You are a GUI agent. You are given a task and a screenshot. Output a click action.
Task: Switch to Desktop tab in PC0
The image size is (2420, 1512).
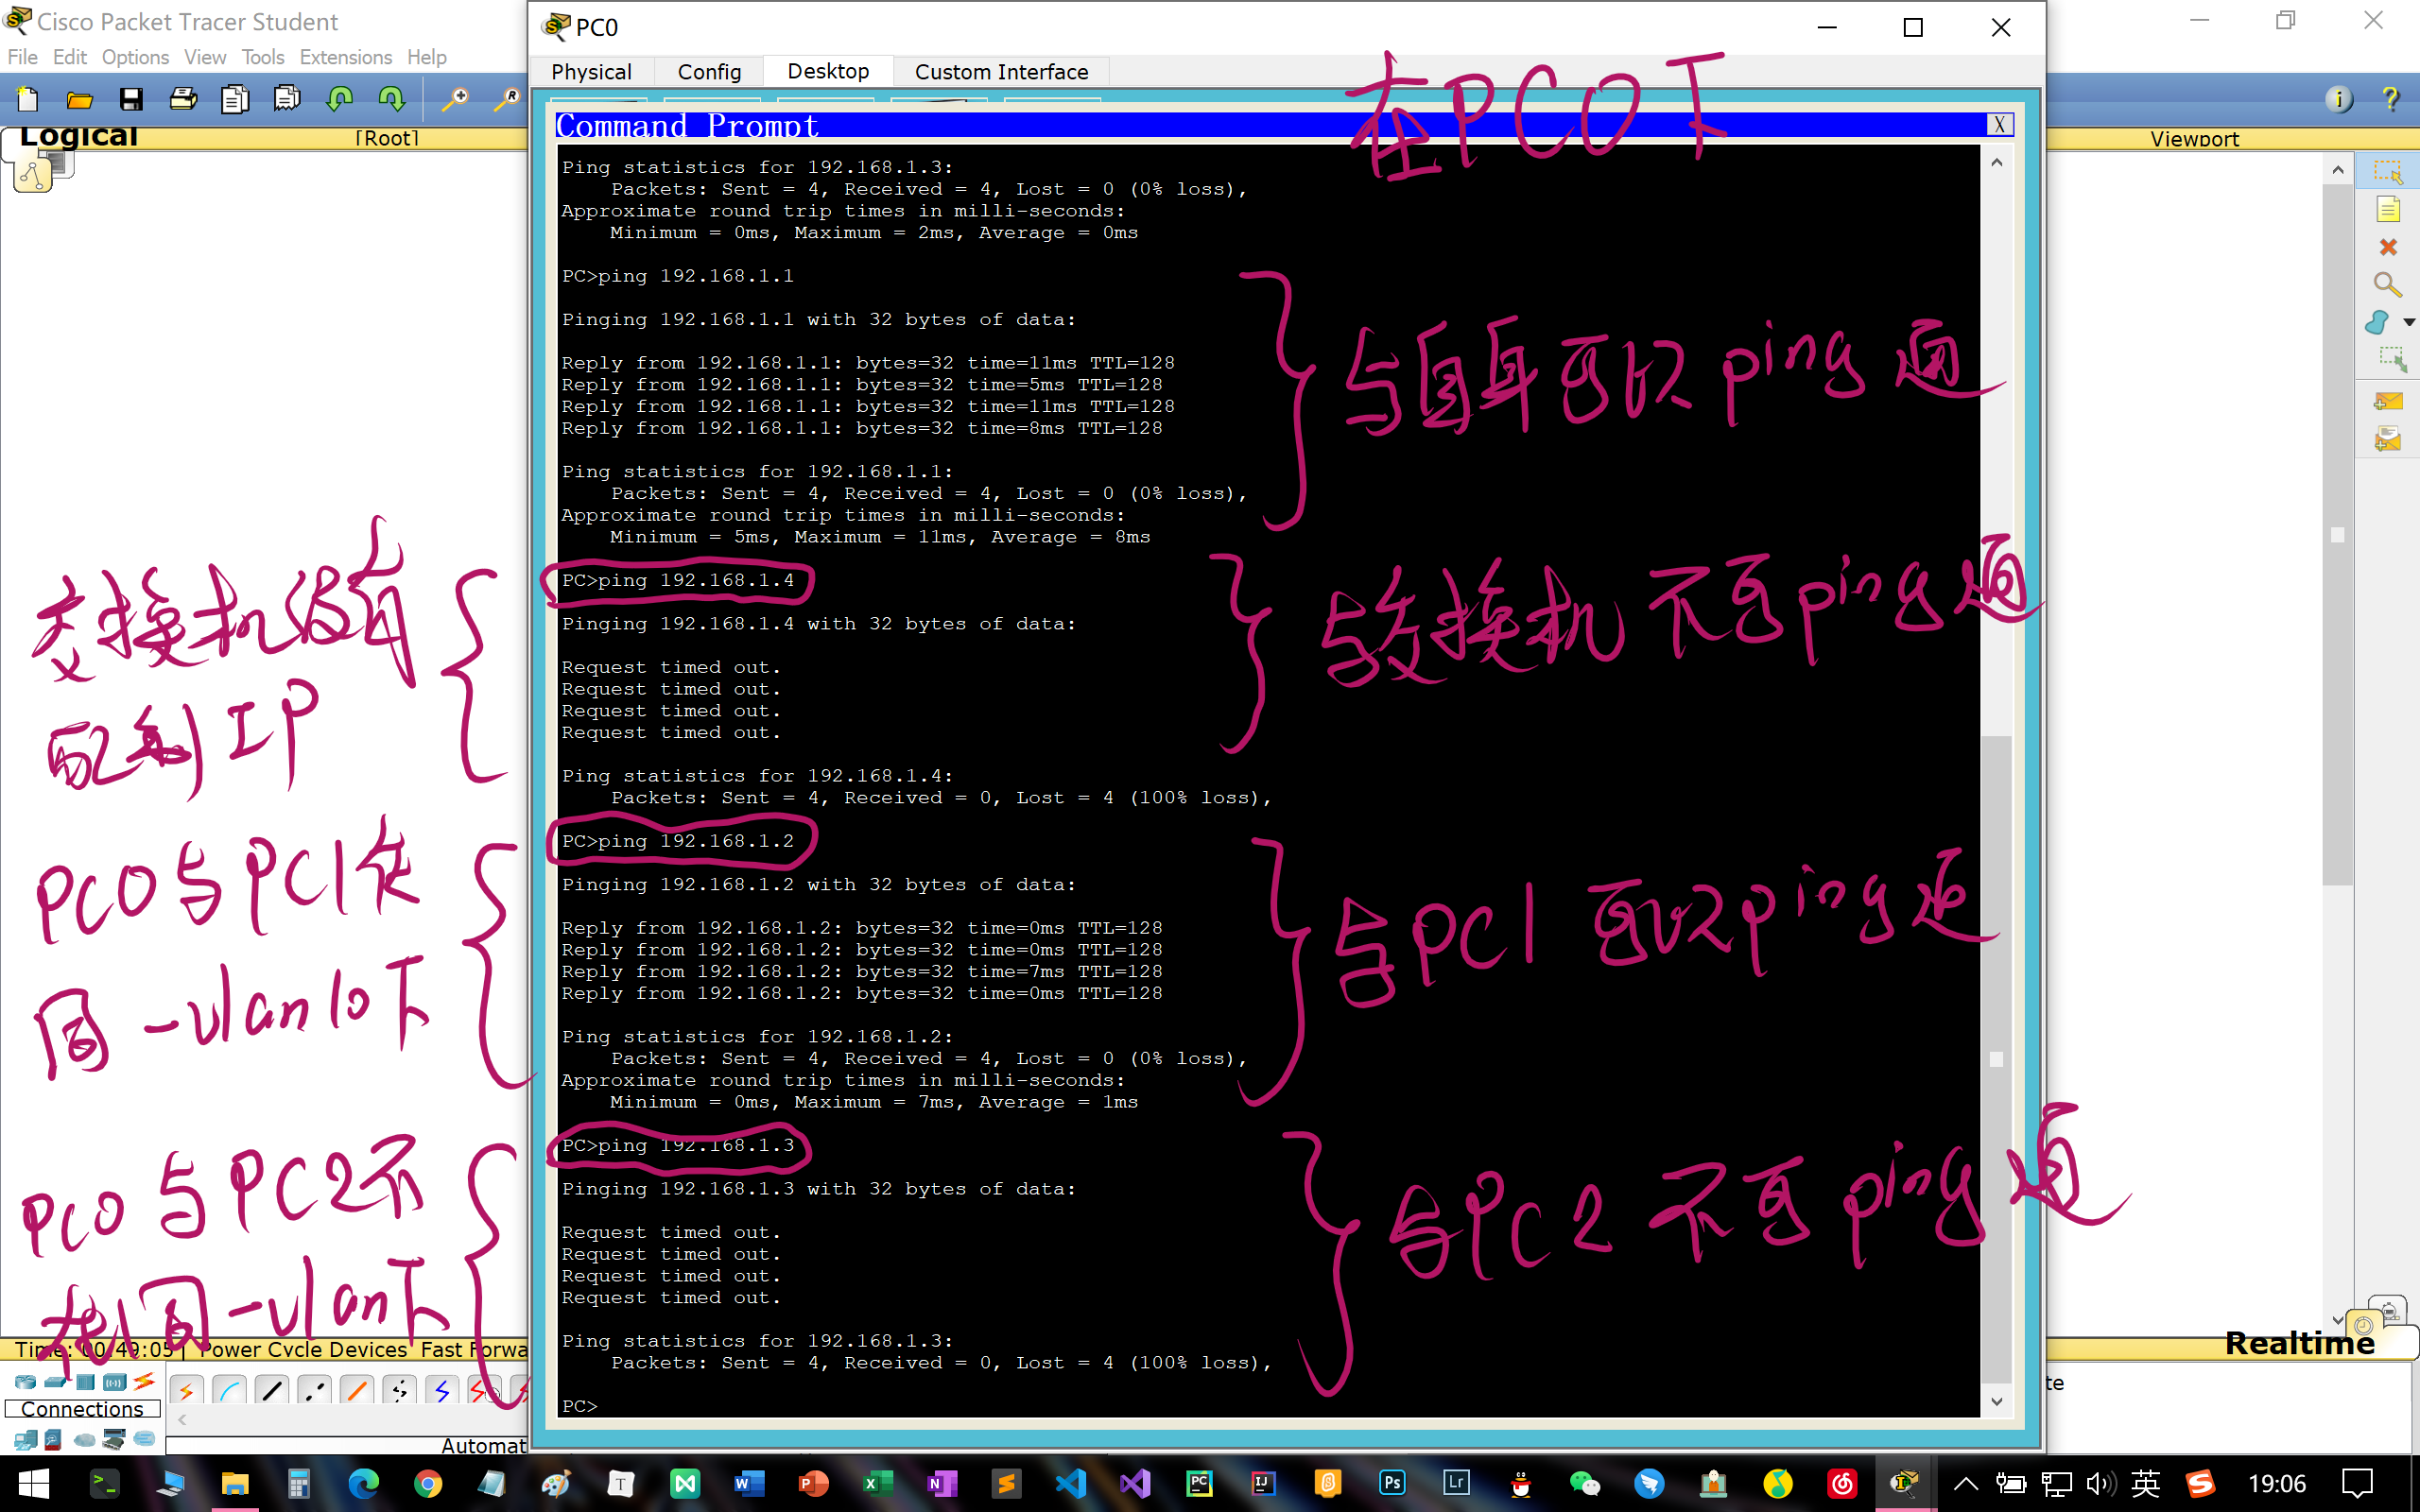(x=826, y=72)
